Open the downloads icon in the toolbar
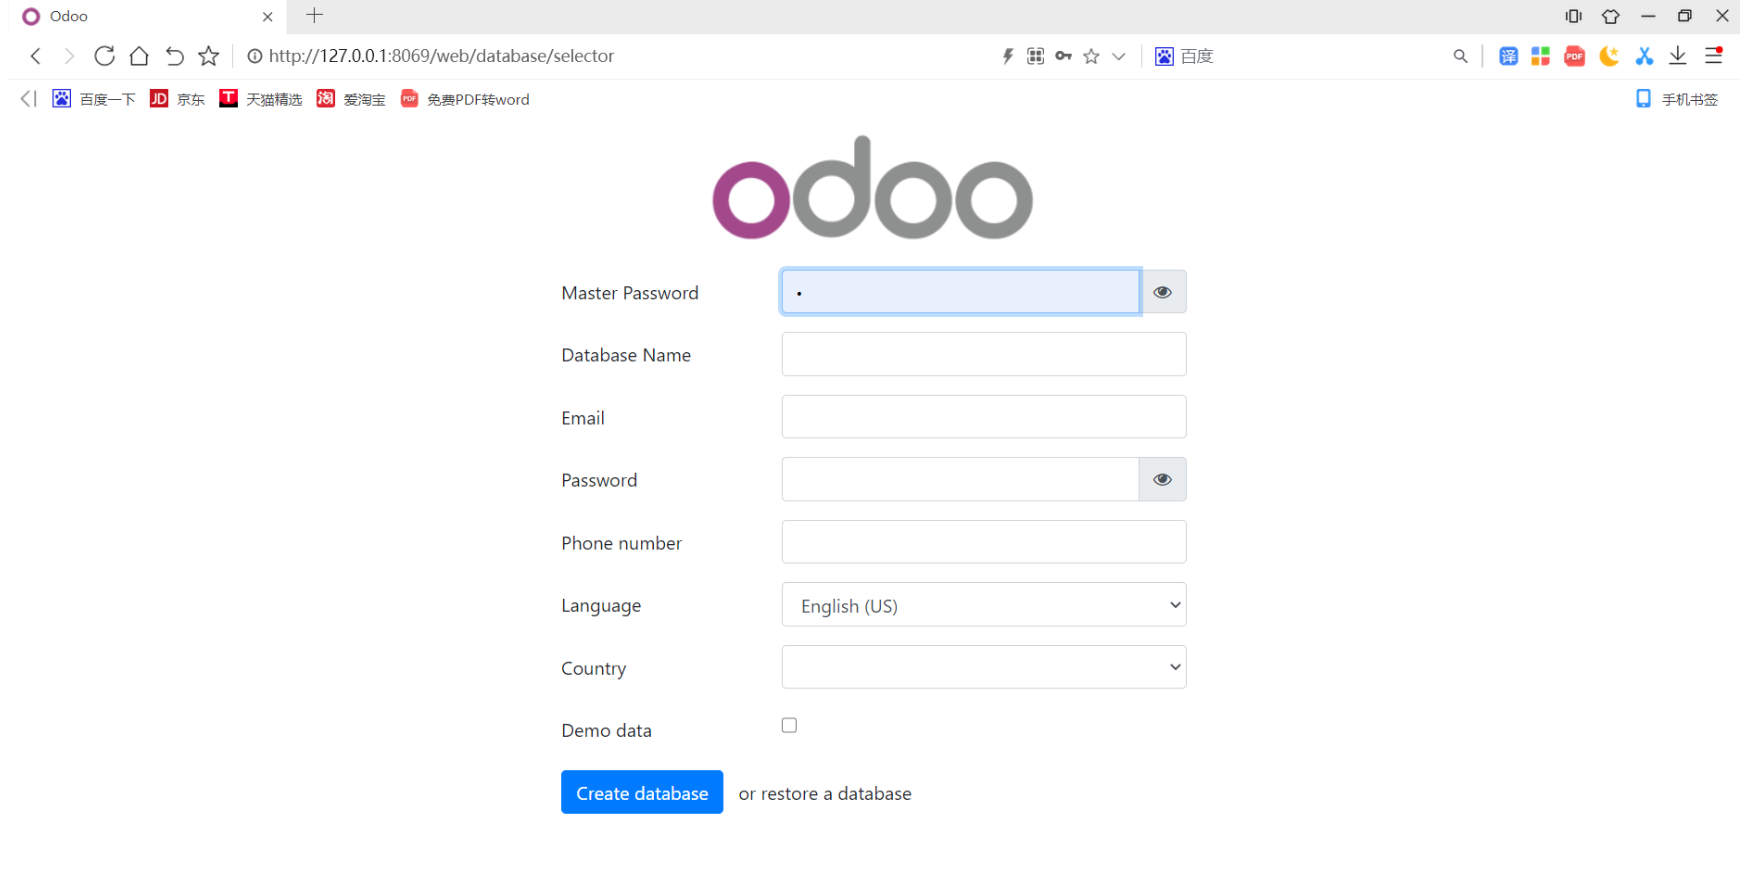The height and width of the screenshot is (886, 1750). [1678, 56]
